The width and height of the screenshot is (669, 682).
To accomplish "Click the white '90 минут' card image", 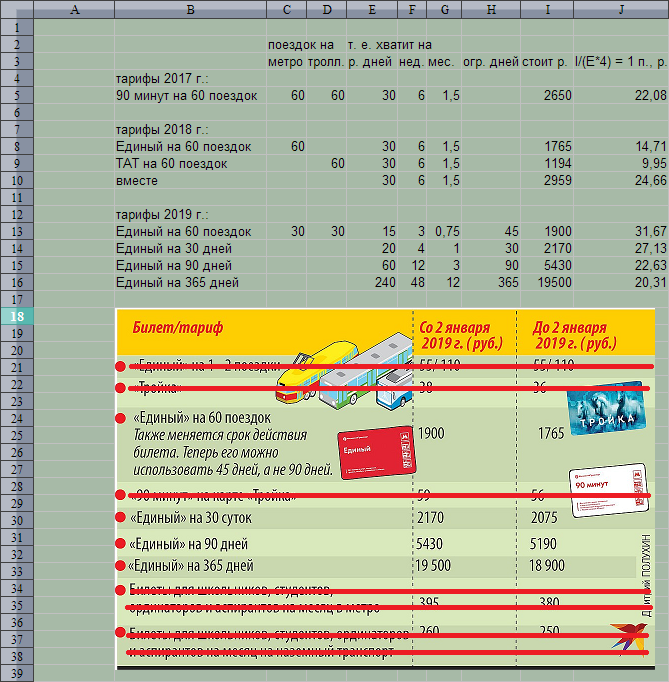I will click(609, 490).
